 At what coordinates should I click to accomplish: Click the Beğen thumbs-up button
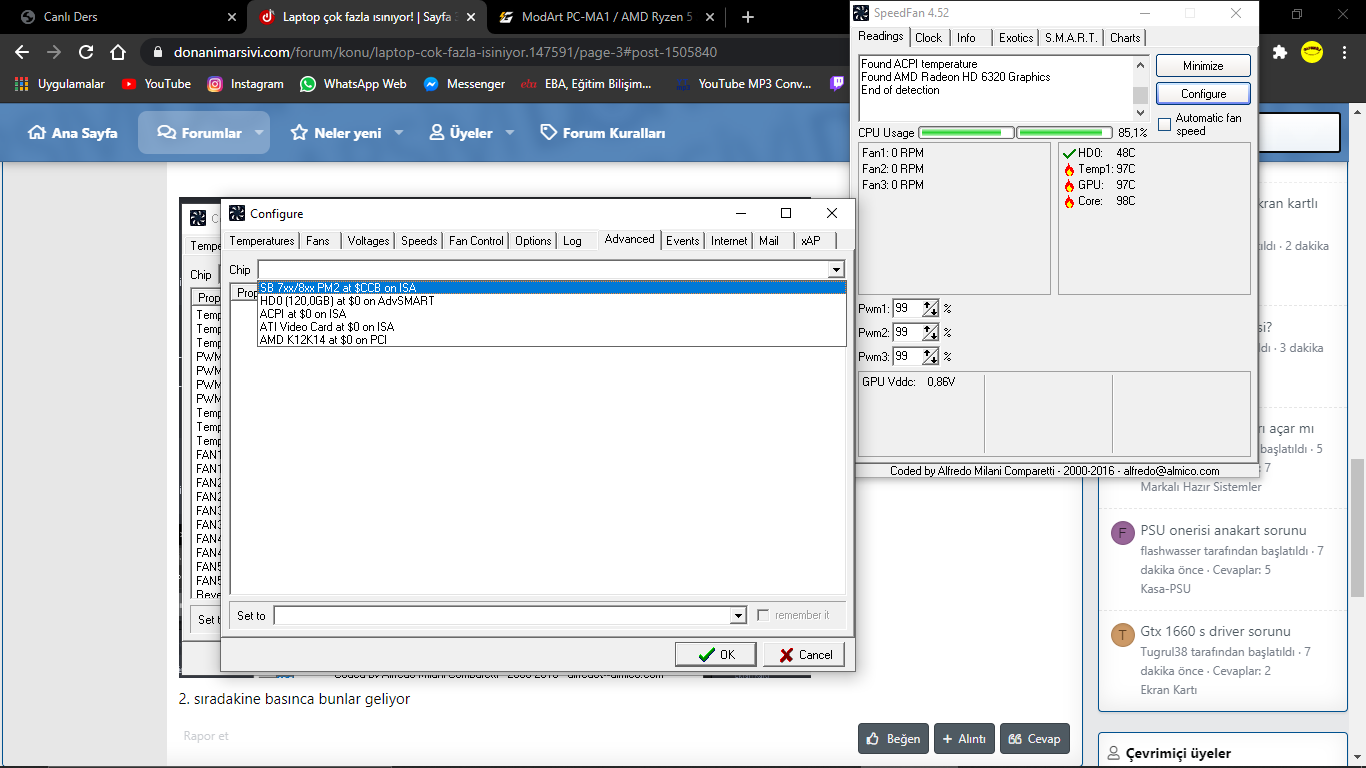pos(893,739)
